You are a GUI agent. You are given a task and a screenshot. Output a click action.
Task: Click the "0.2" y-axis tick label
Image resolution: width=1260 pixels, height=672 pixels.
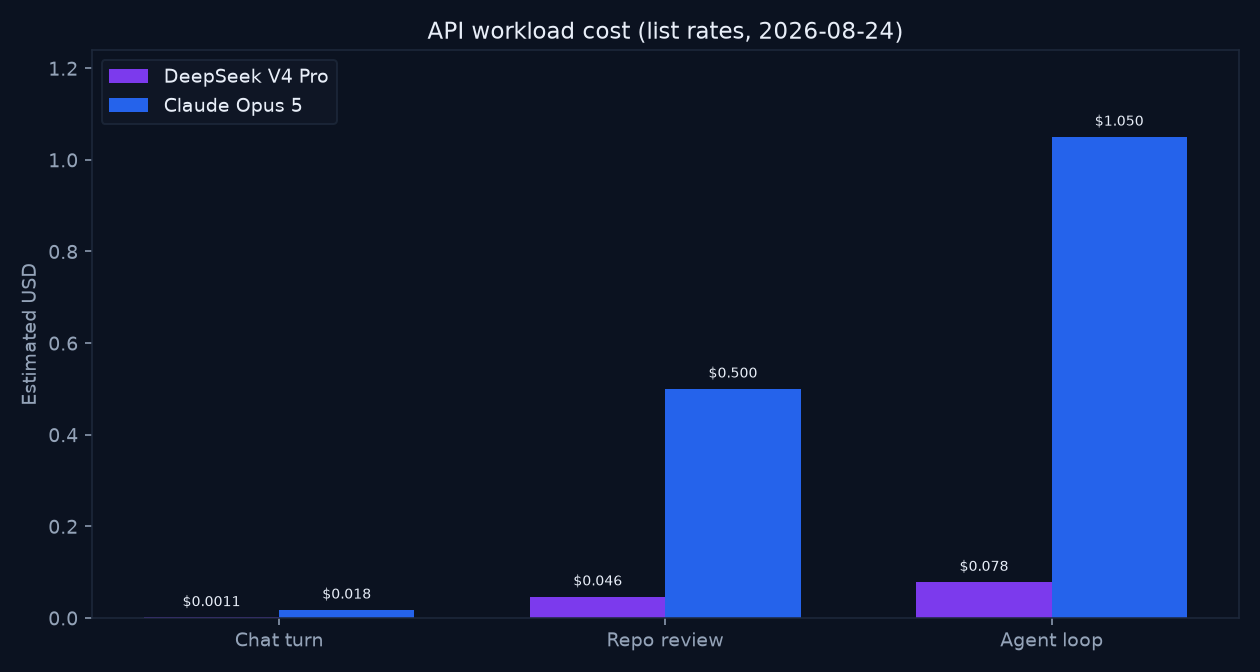[64, 527]
